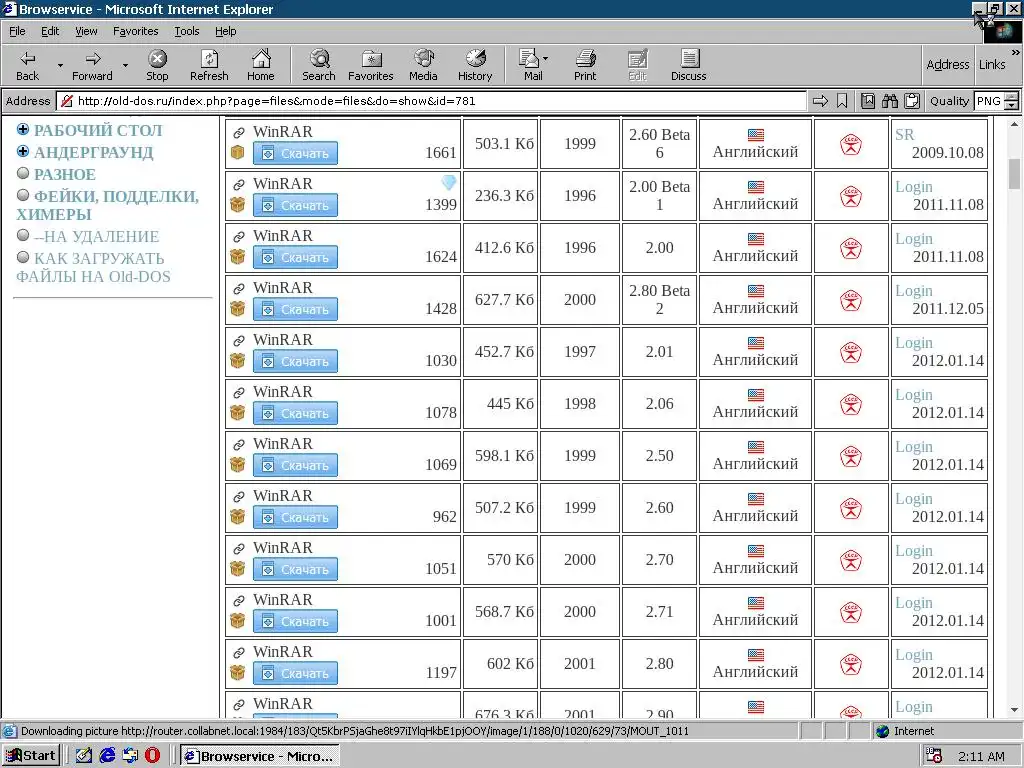Click the bookmark icon beside address bar
This screenshot has height=768, width=1024.
pyautogui.click(x=842, y=101)
